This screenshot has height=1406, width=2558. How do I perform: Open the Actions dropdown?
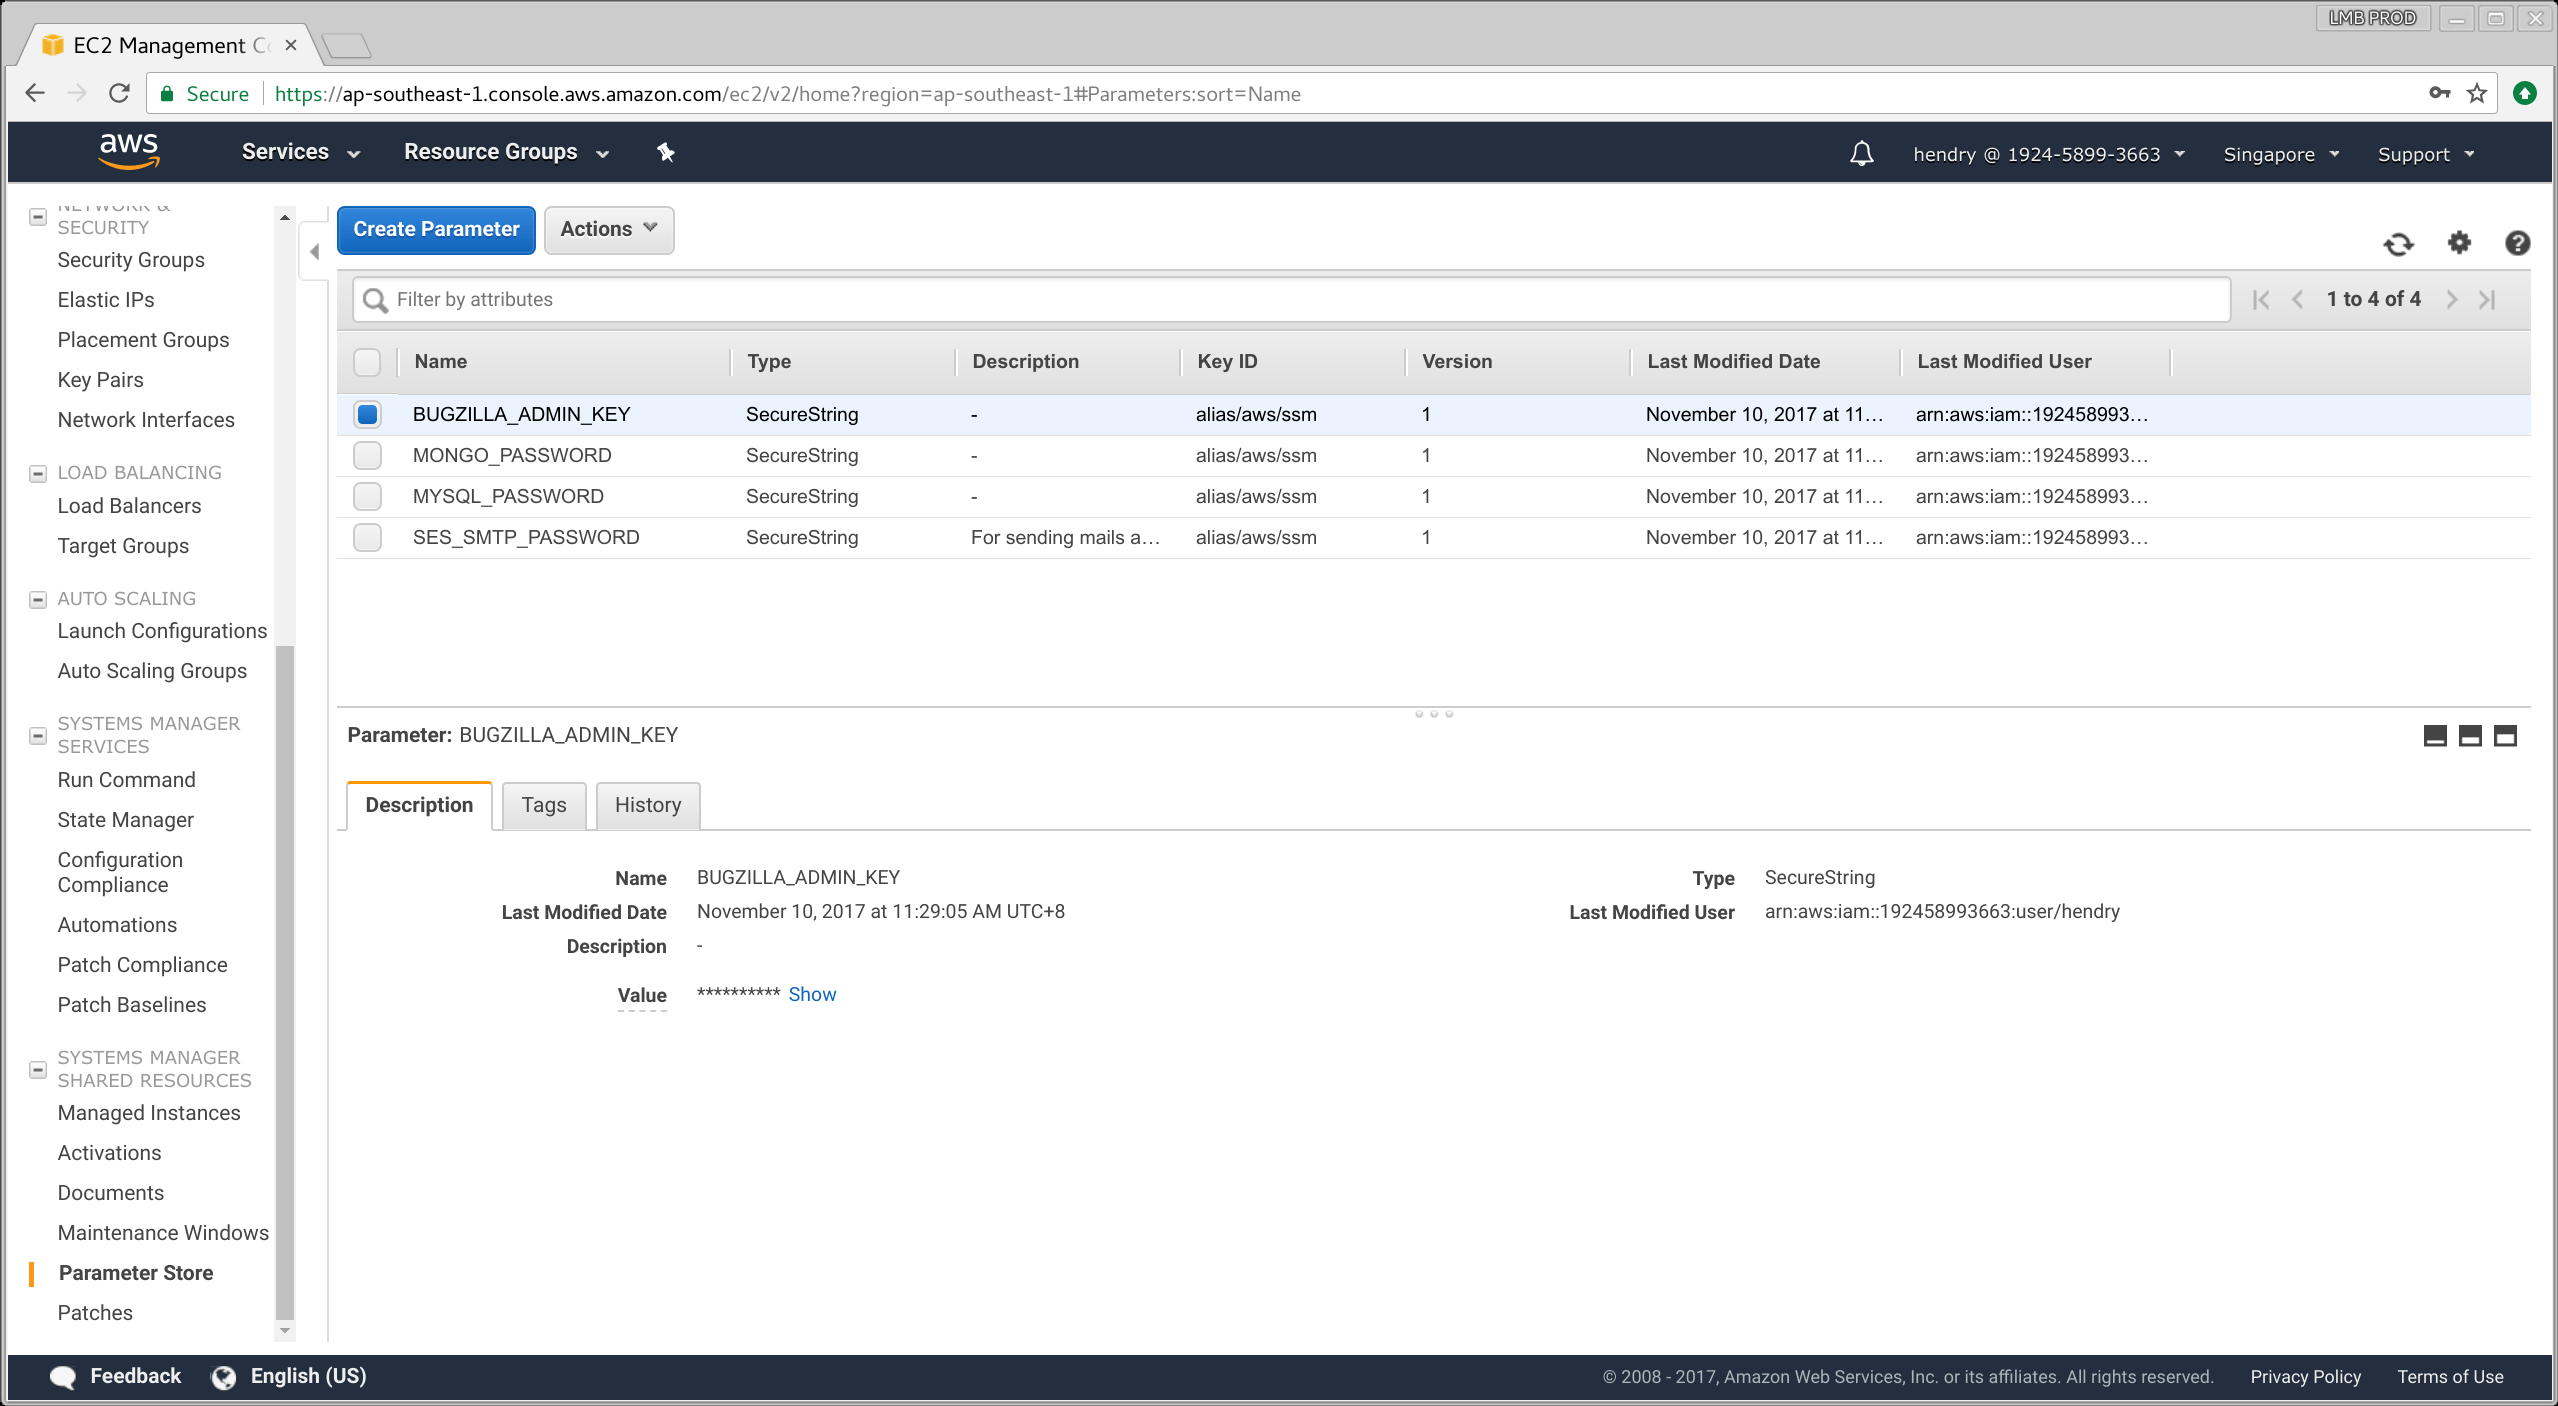coord(608,230)
